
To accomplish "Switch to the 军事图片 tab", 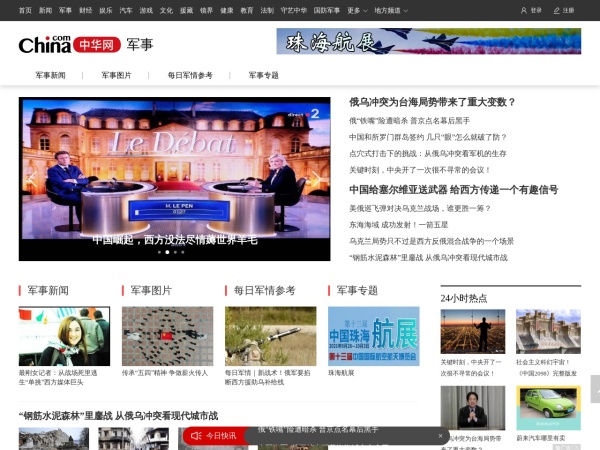I will (x=116, y=75).
